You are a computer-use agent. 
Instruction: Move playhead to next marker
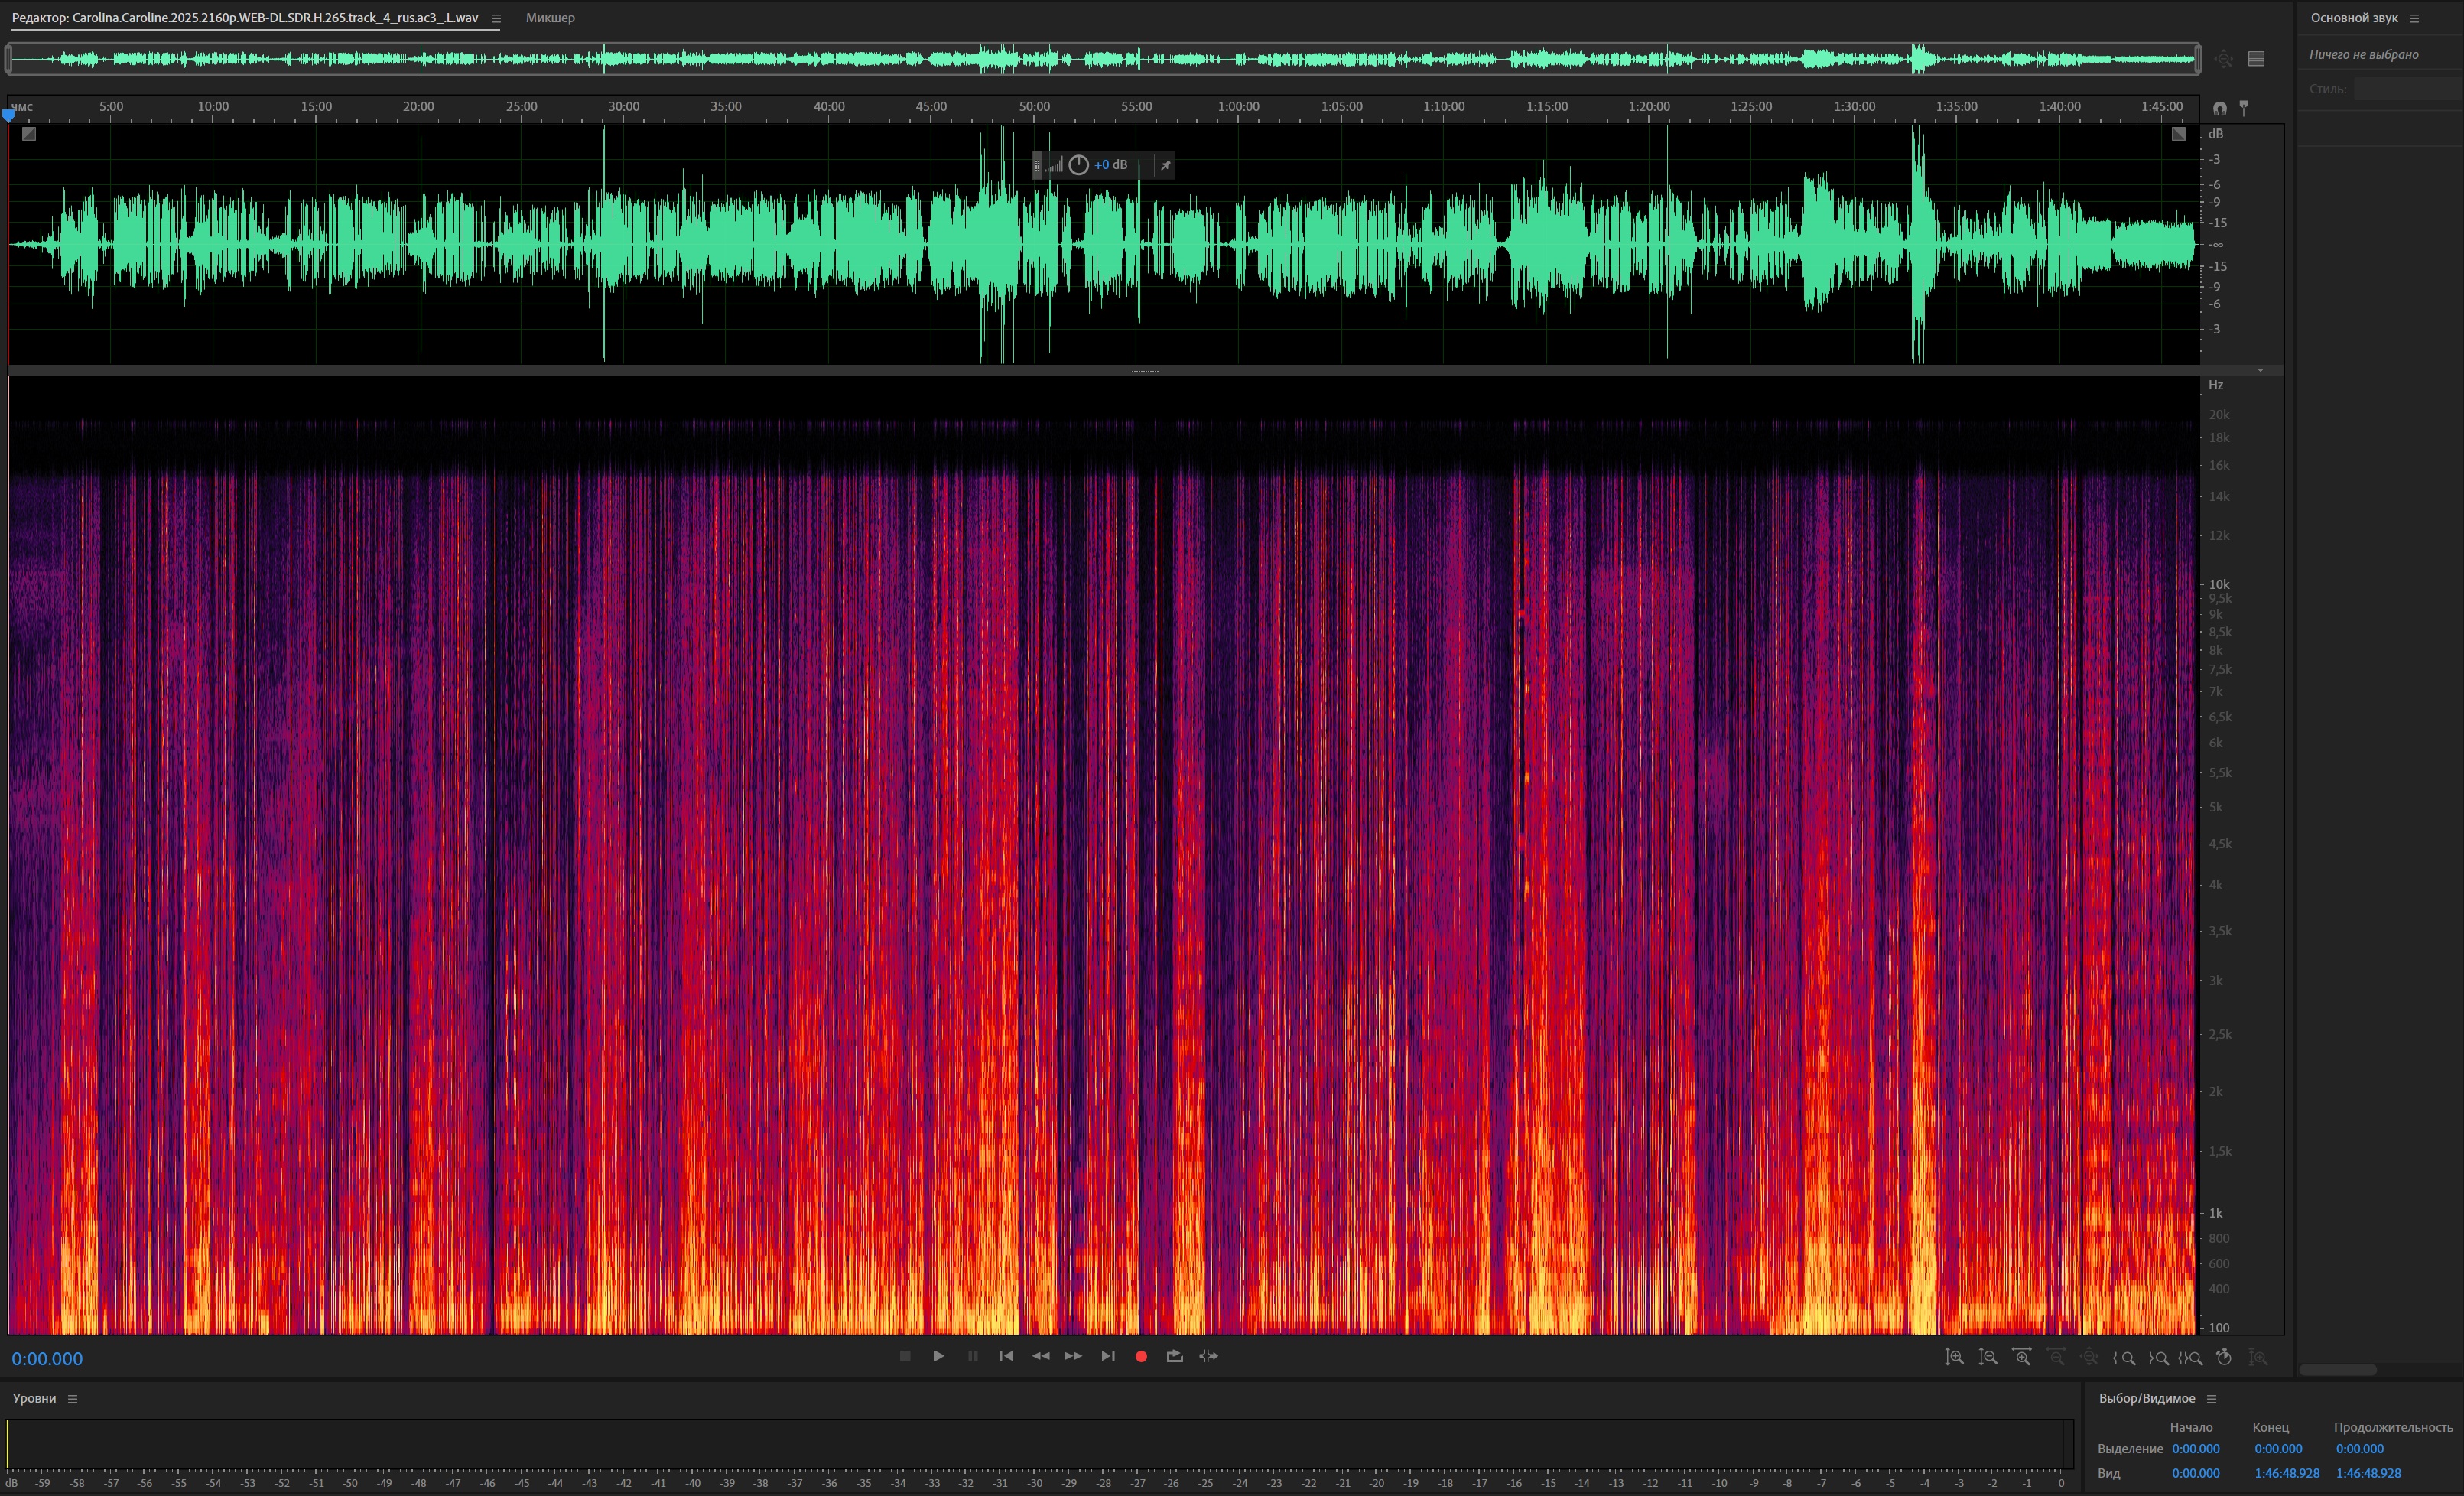click(x=1107, y=1356)
